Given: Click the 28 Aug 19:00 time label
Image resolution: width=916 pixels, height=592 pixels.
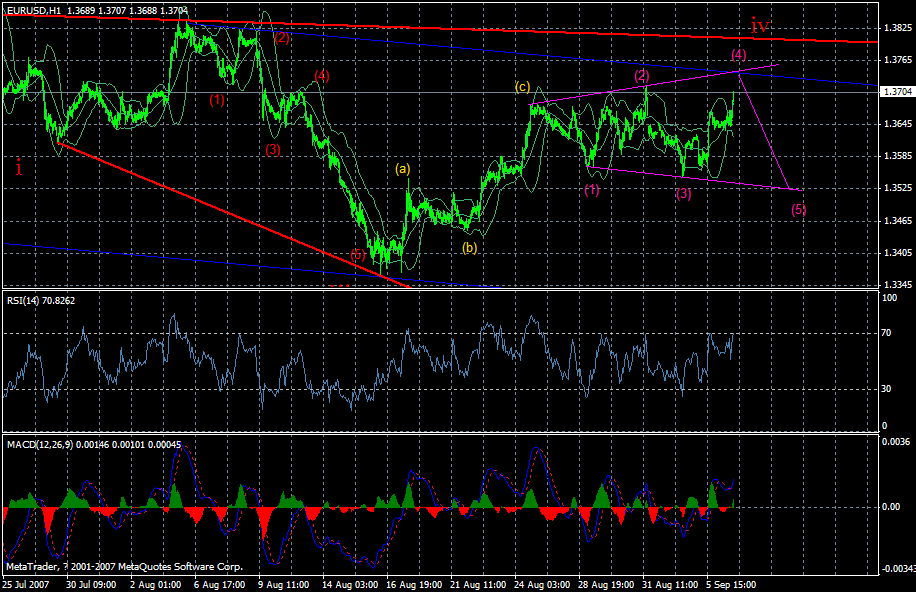Looking at the screenshot, I should [x=606, y=584].
